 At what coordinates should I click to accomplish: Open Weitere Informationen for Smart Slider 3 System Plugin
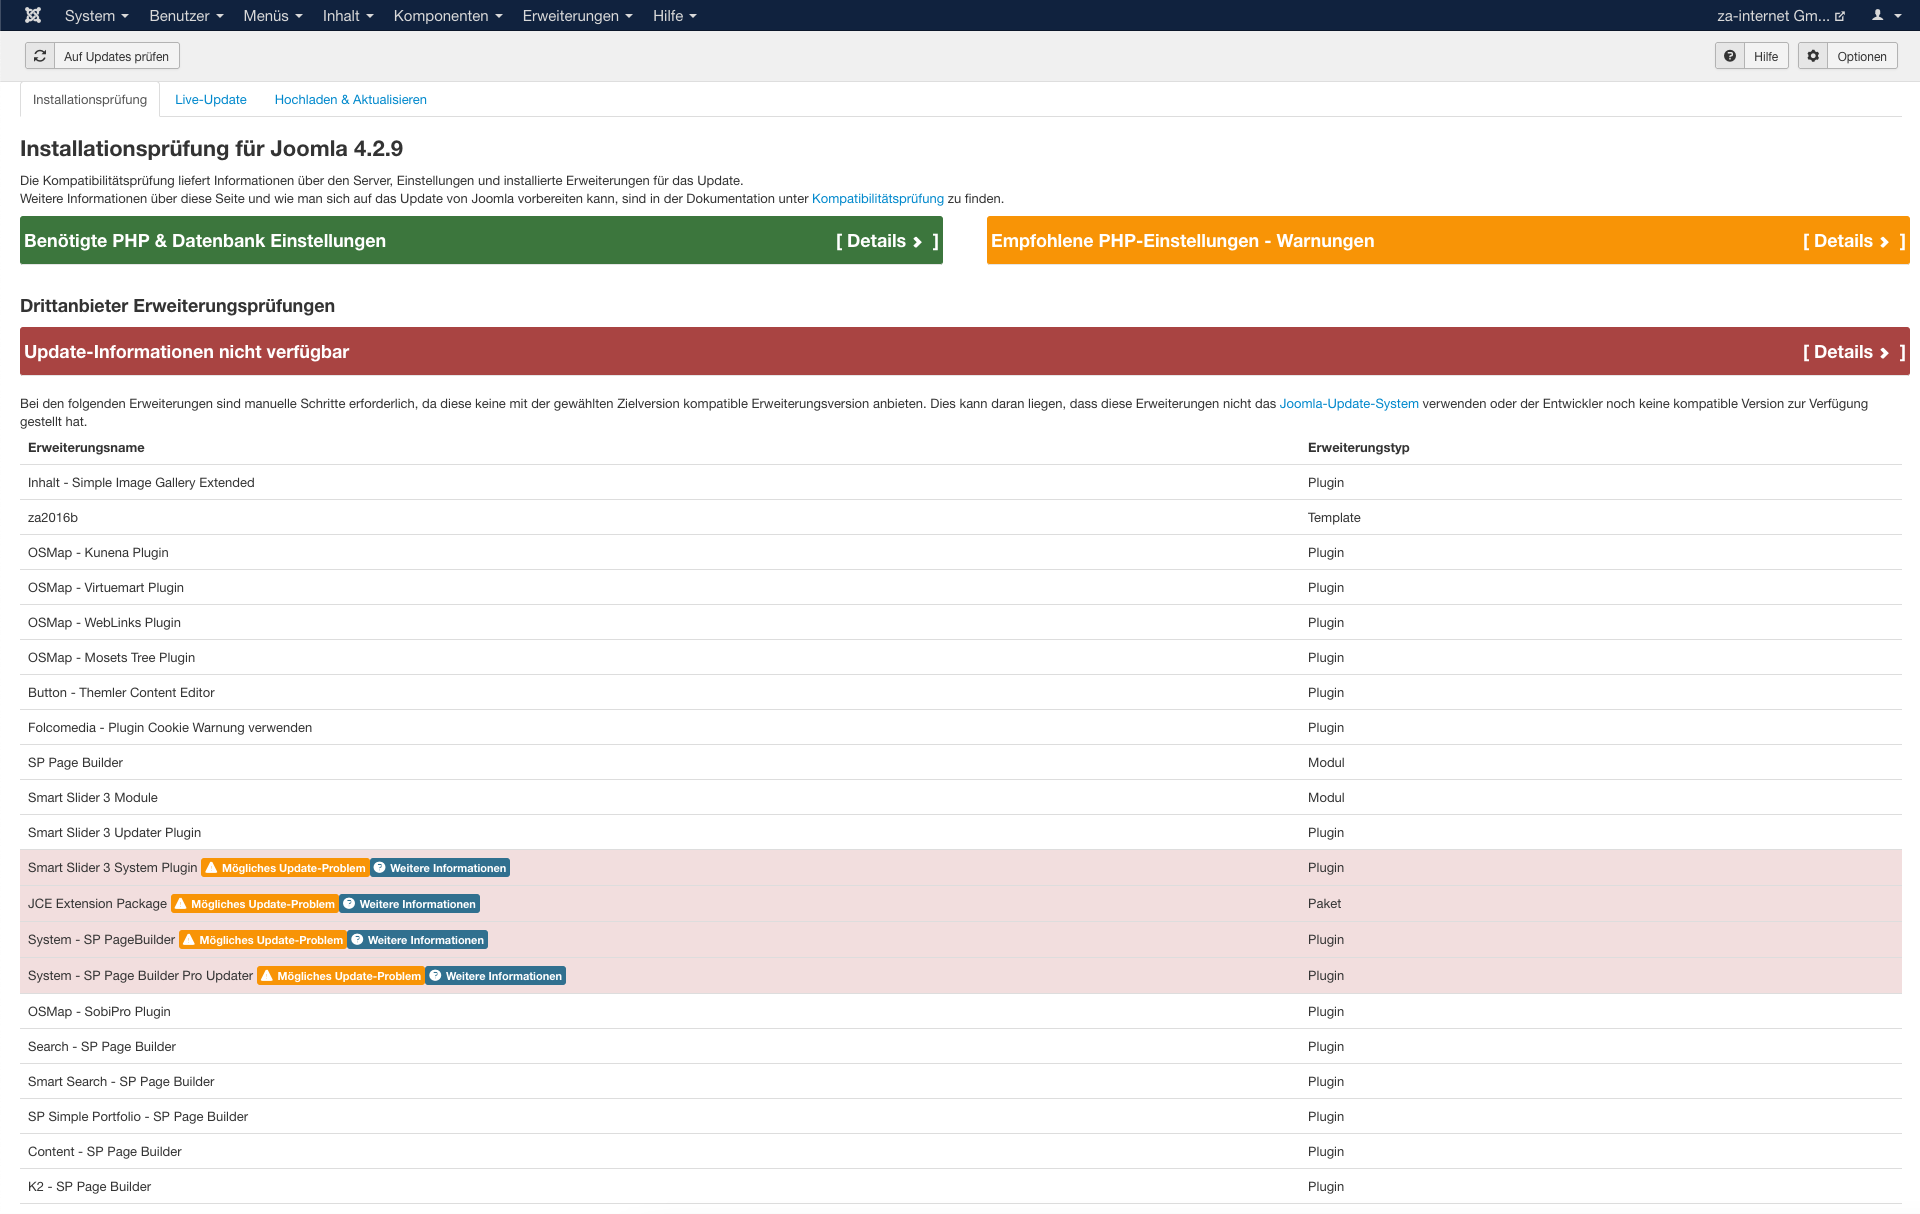(x=440, y=868)
